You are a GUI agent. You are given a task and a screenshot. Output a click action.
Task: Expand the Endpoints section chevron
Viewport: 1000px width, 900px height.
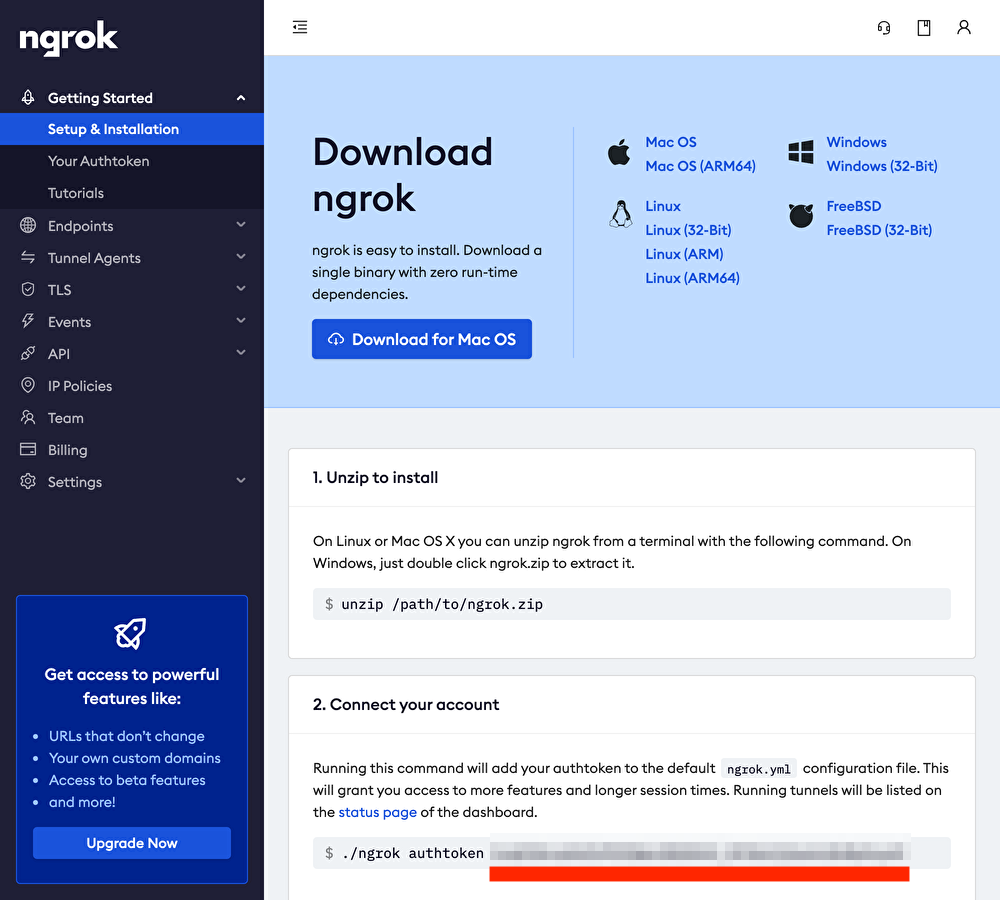click(240, 225)
